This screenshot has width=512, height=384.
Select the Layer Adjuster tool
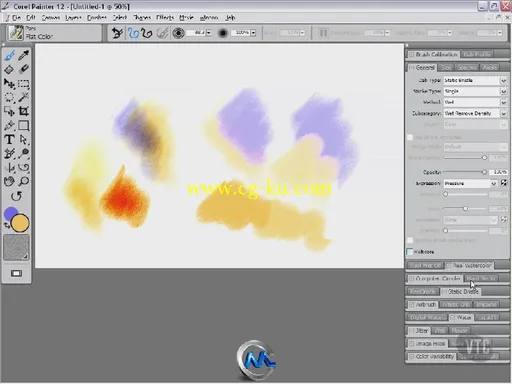[9, 83]
